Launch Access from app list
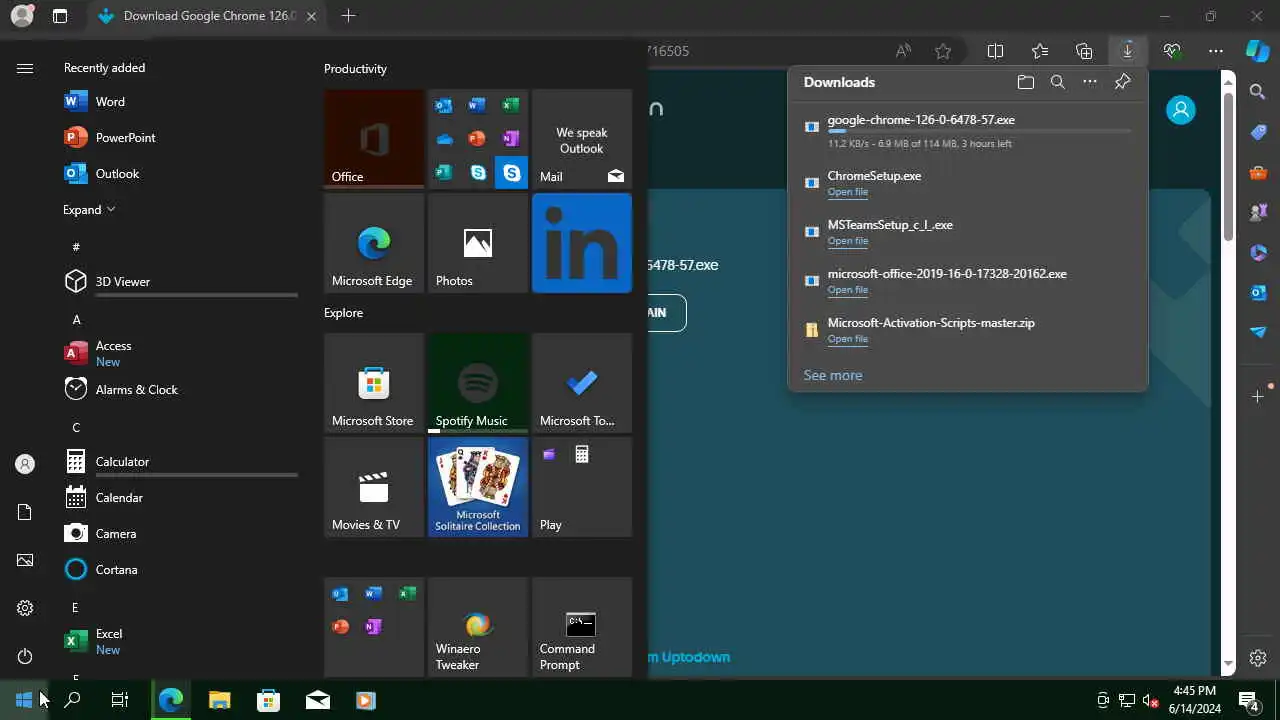The height and width of the screenshot is (720, 1280). point(180,353)
